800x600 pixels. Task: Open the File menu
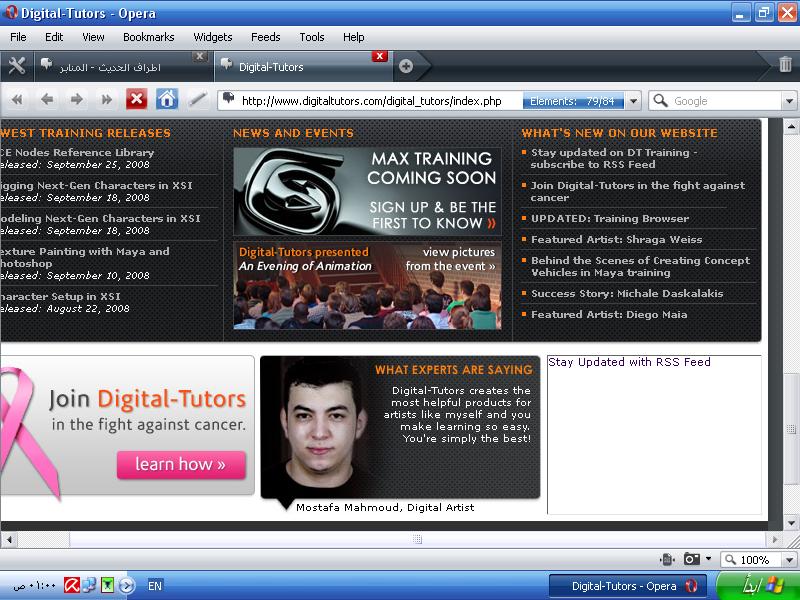click(18, 37)
